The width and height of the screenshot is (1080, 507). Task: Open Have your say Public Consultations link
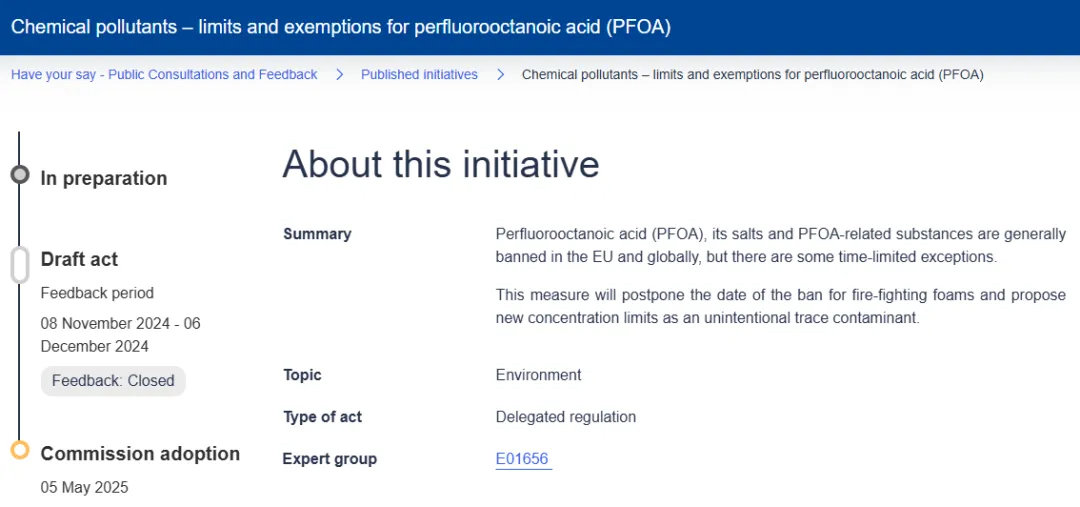tap(164, 75)
